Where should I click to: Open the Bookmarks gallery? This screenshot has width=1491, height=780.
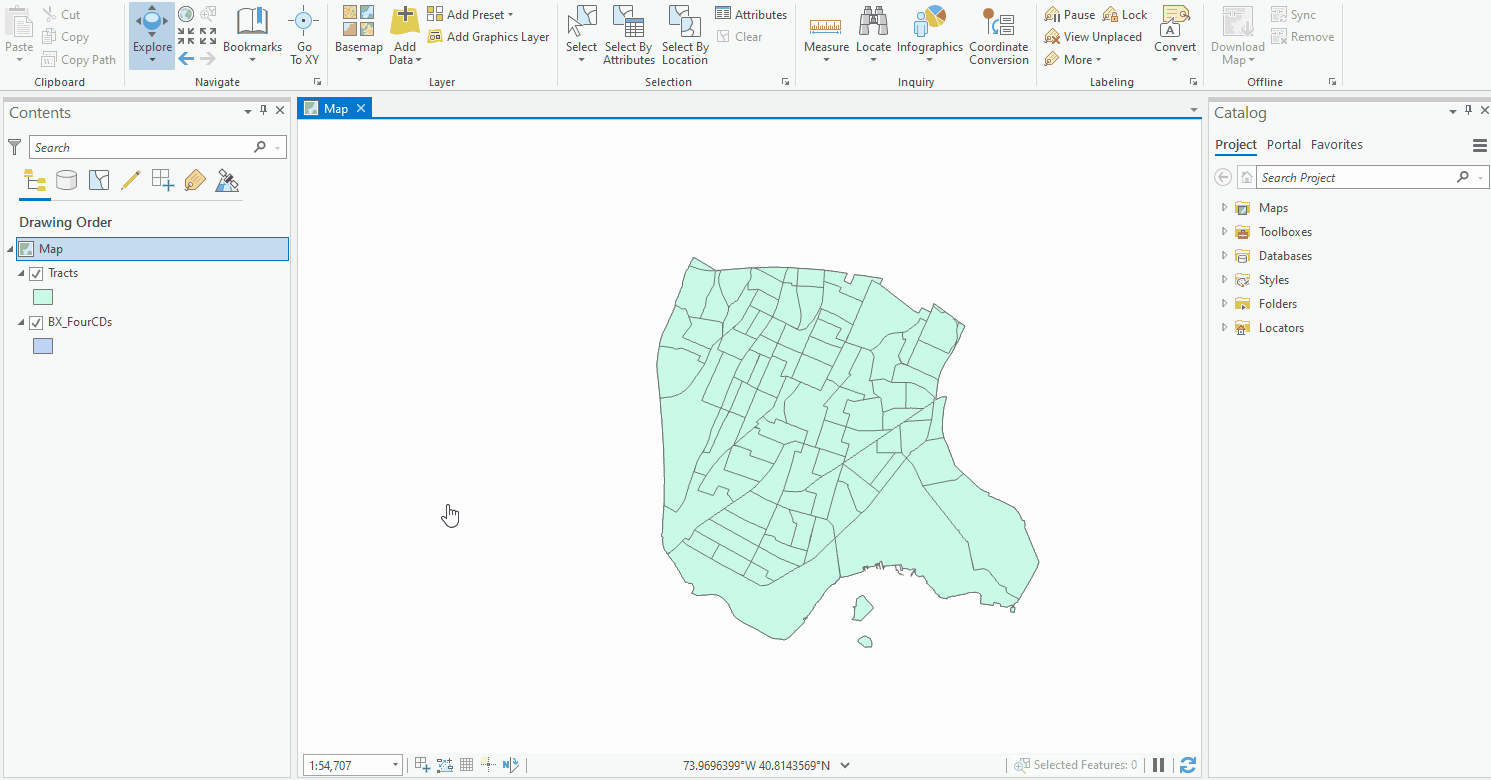252,35
